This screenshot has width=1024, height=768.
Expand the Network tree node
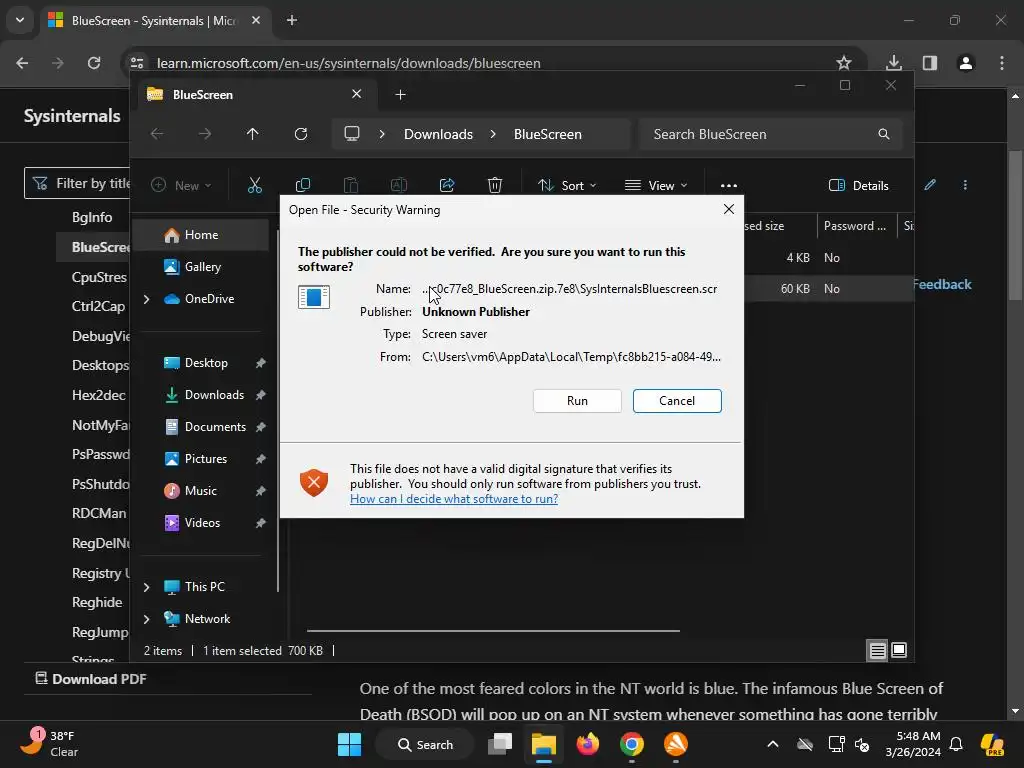[x=146, y=619]
